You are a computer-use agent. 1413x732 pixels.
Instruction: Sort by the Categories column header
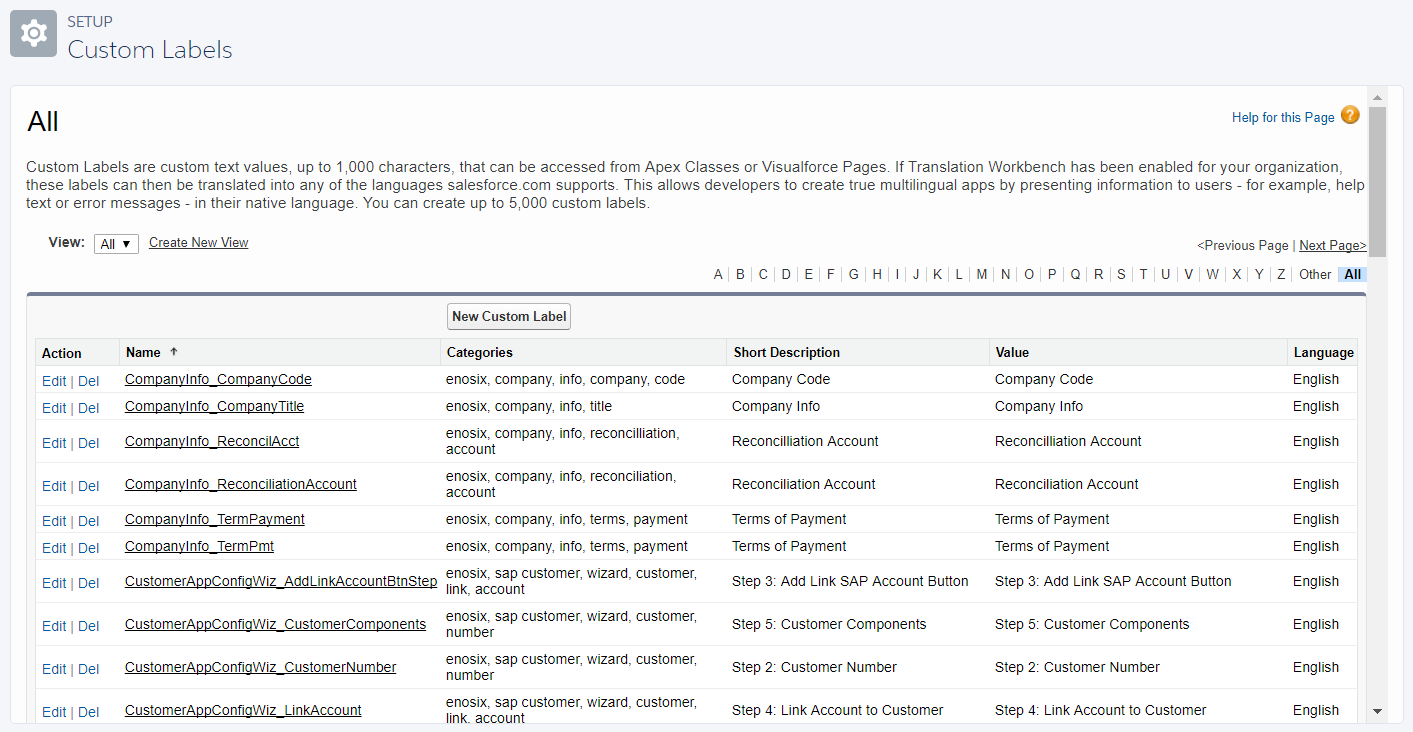tap(480, 352)
